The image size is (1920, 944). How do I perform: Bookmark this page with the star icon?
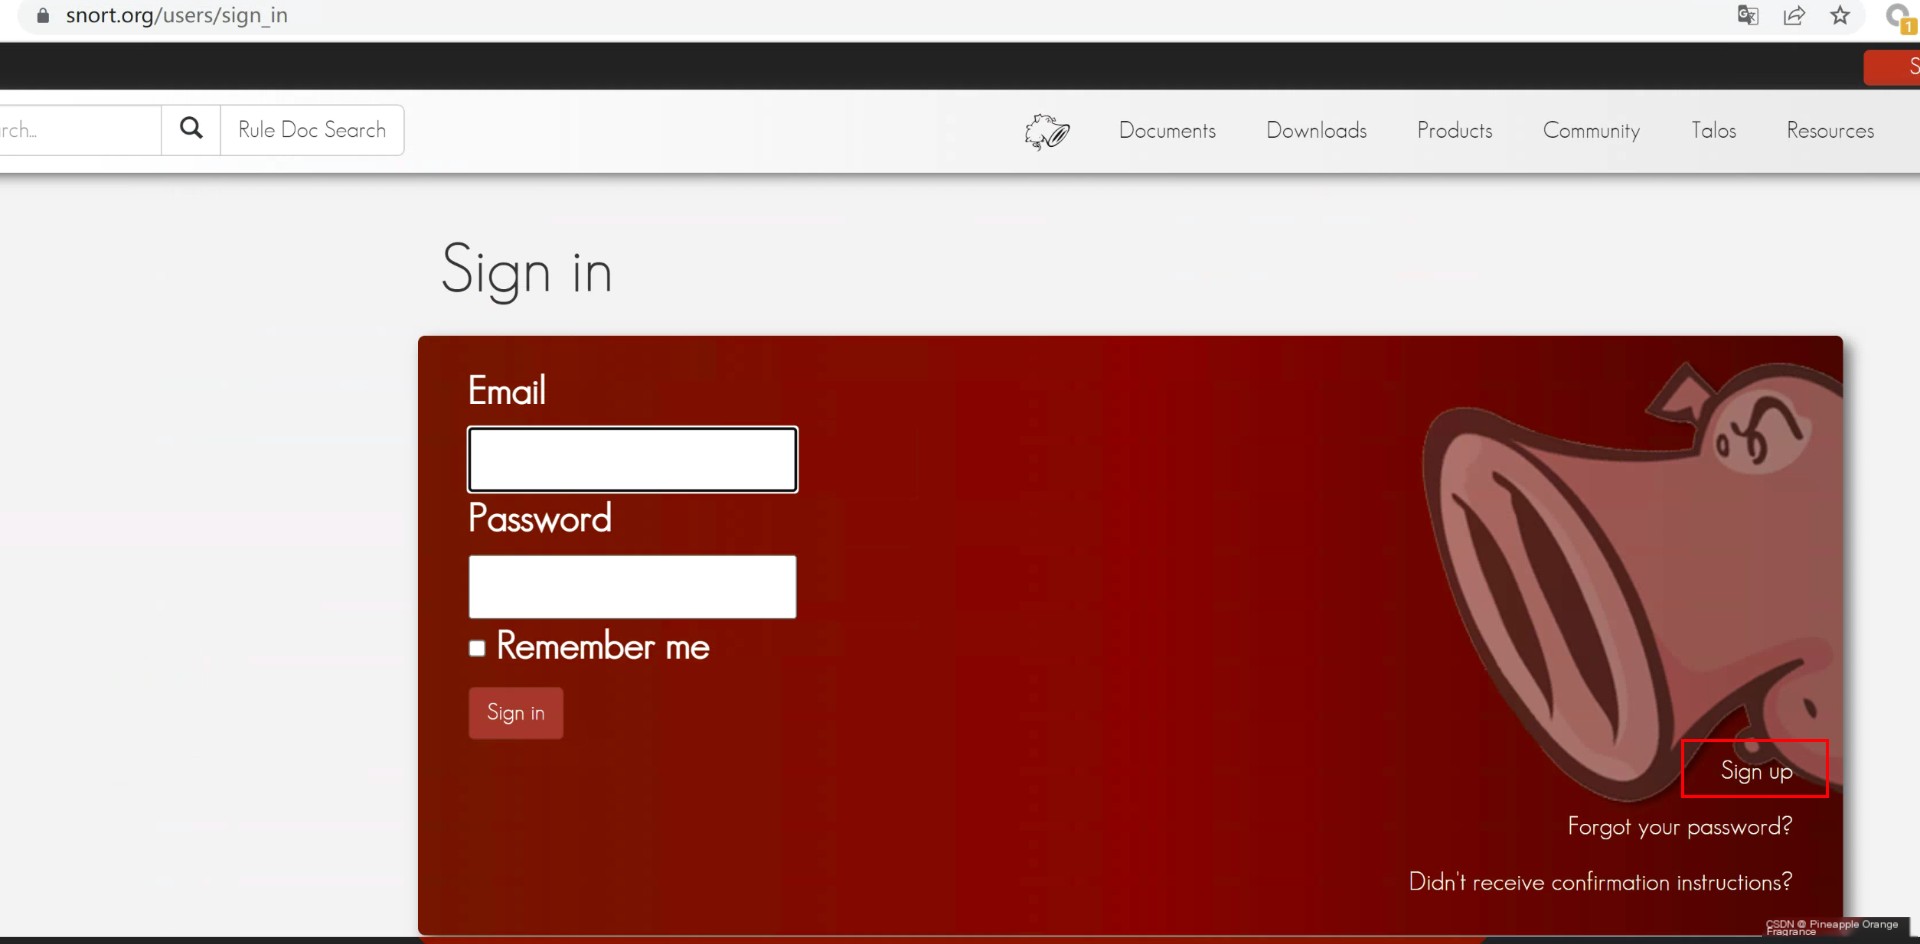point(1840,16)
